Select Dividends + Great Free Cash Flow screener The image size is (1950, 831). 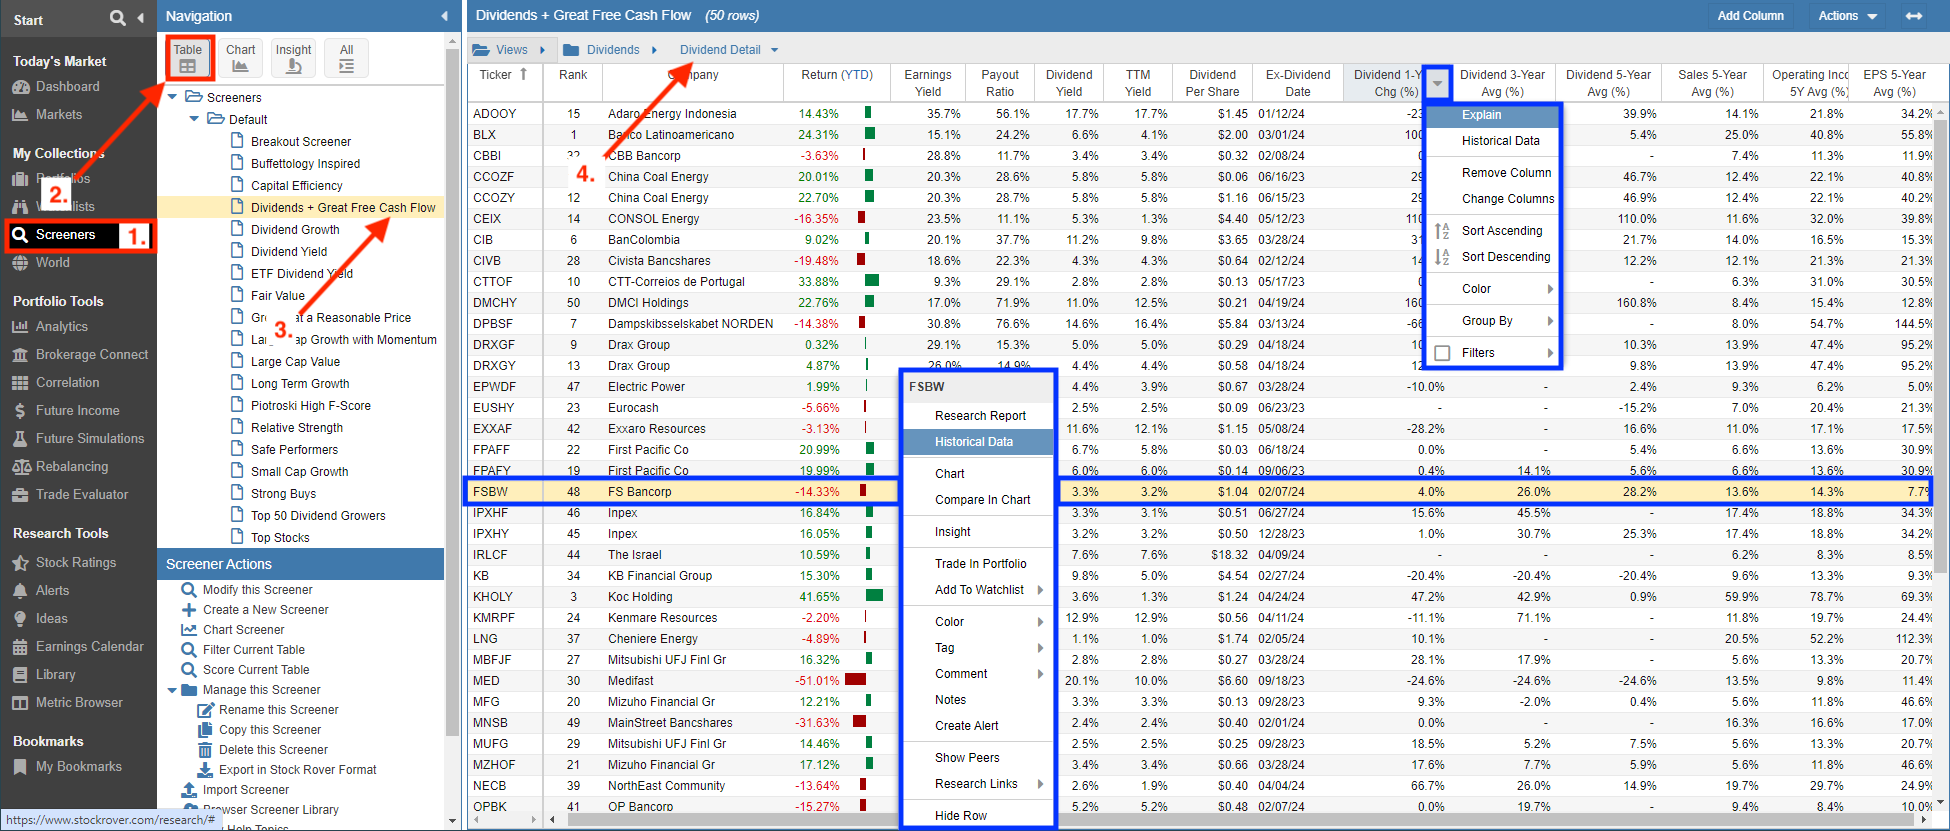coord(343,208)
